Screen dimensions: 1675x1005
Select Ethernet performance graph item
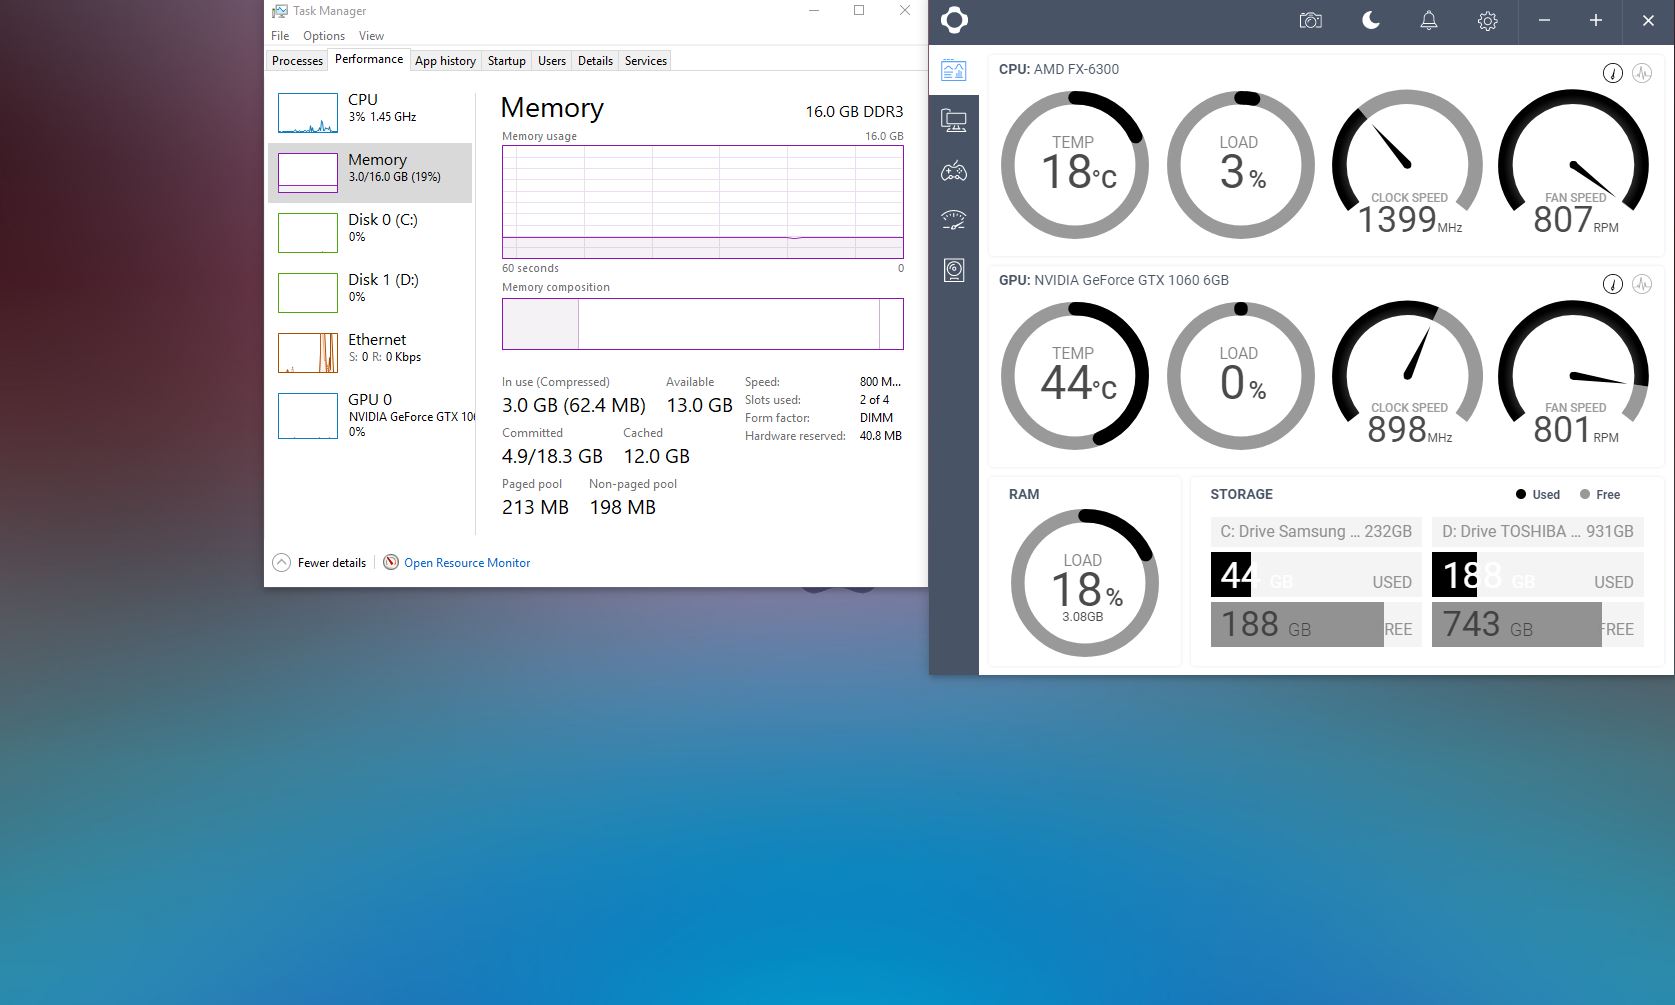pyautogui.click(x=370, y=352)
